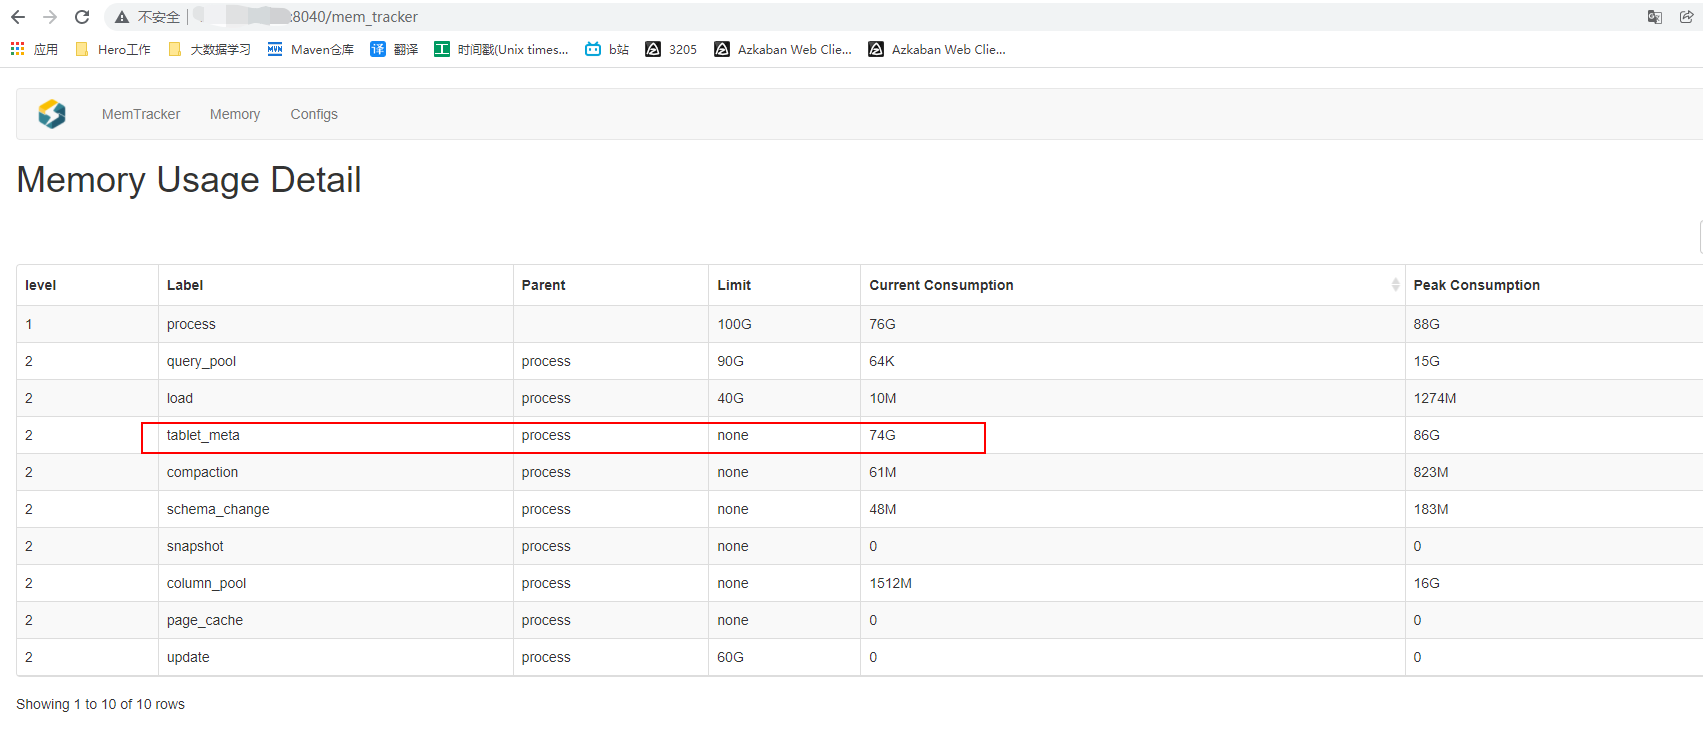The width and height of the screenshot is (1703, 749).
Task: Reload the mem_tracker page
Action: (82, 17)
